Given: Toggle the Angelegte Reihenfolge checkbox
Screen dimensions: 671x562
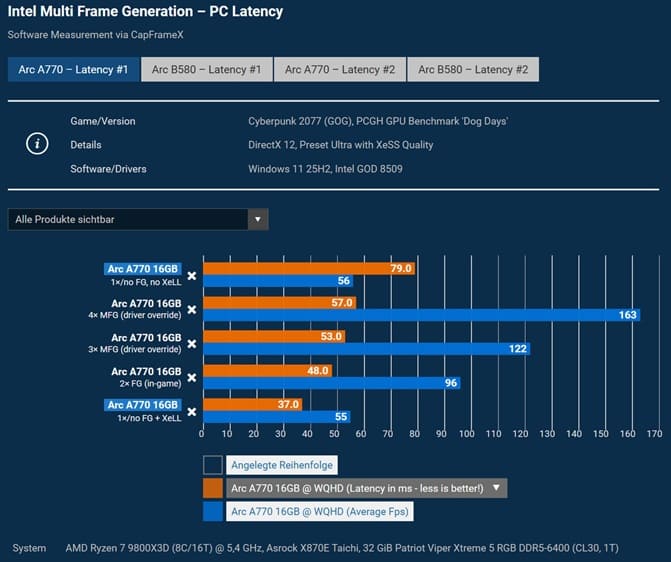Looking at the screenshot, I should coord(212,464).
